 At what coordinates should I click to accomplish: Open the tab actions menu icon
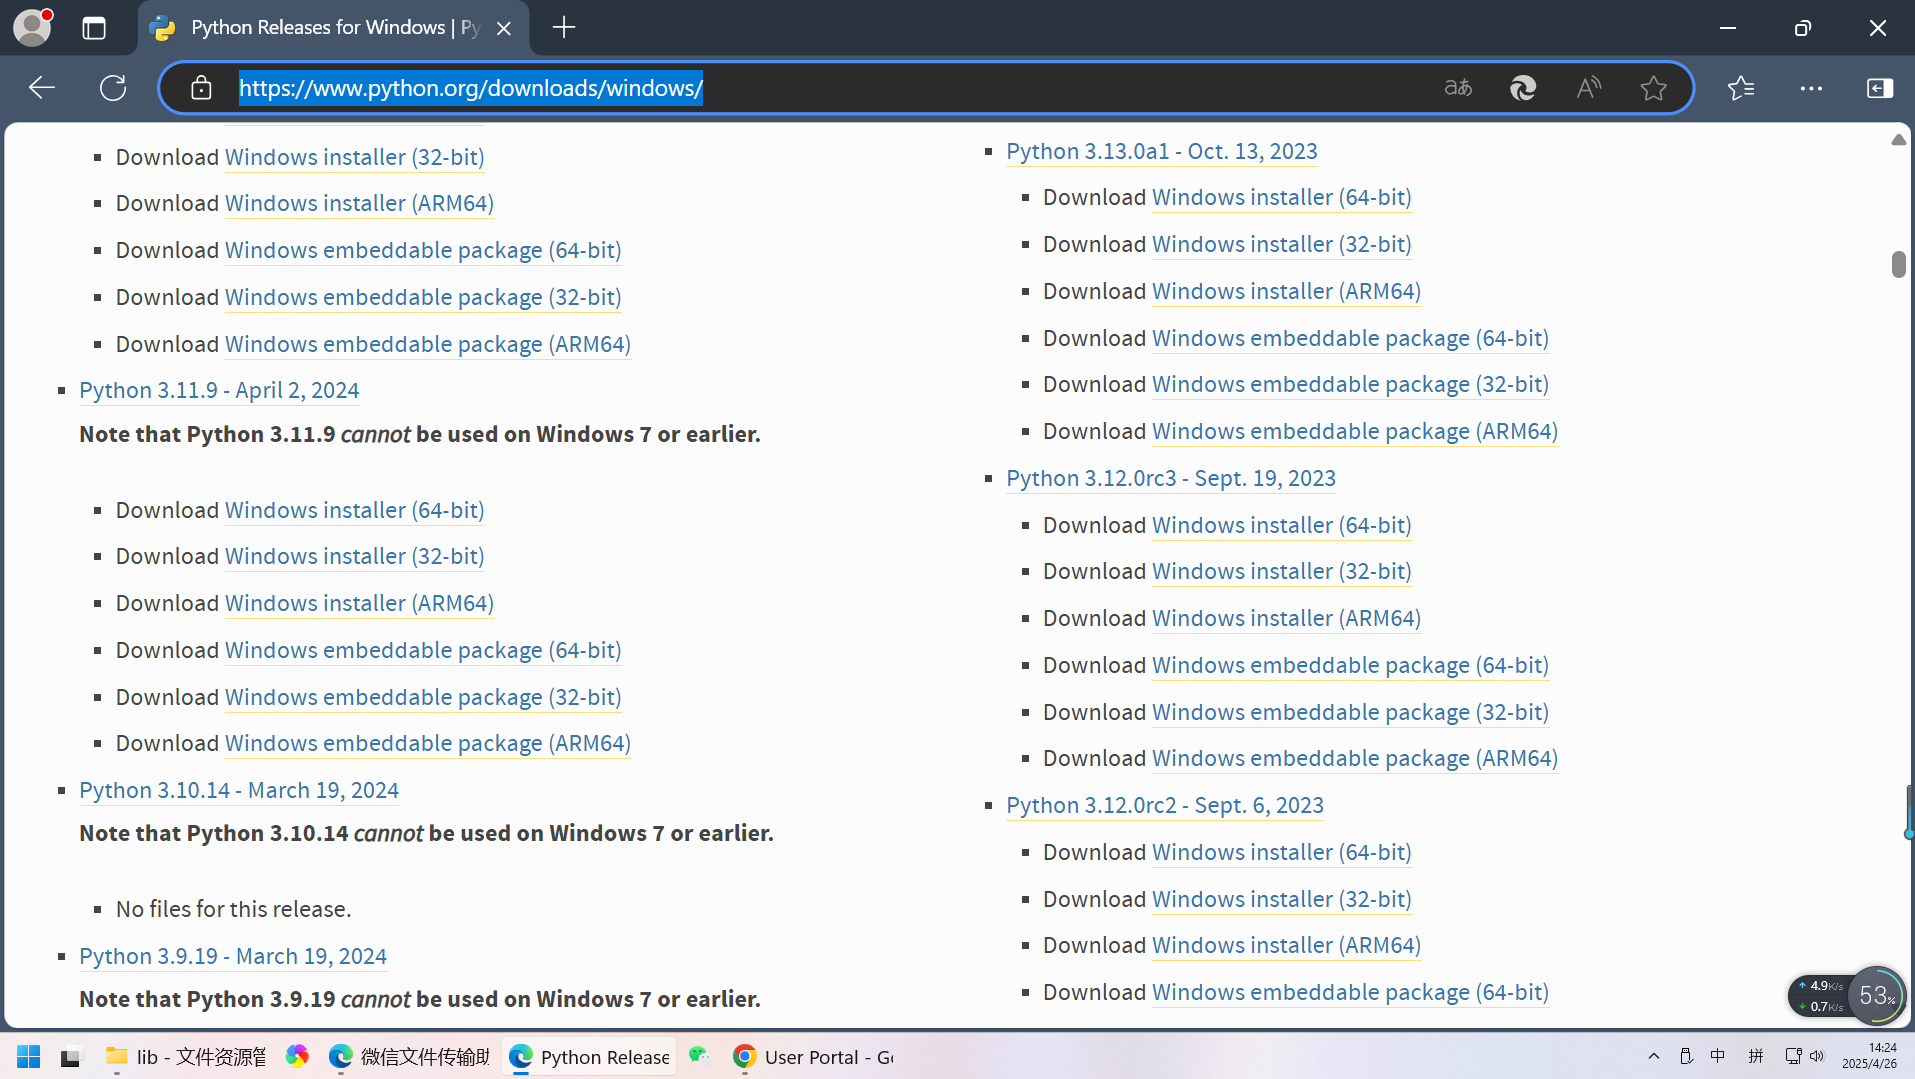point(94,28)
